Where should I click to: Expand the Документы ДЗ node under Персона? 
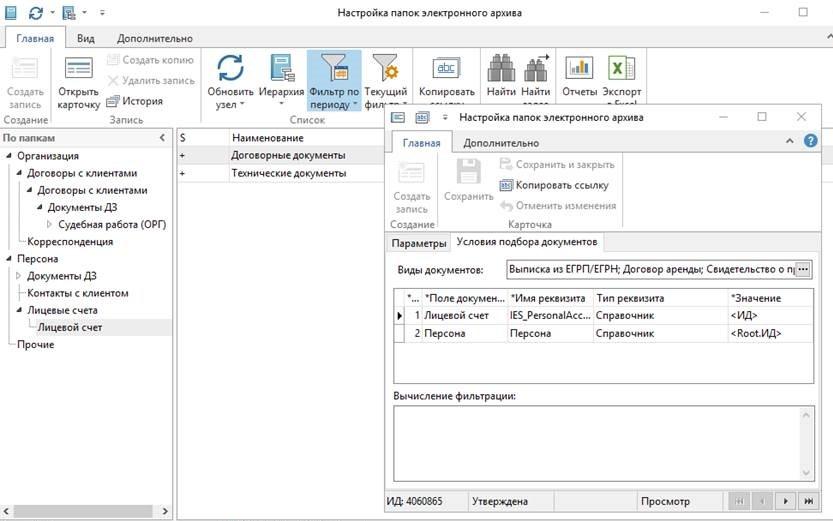[x=19, y=276]
